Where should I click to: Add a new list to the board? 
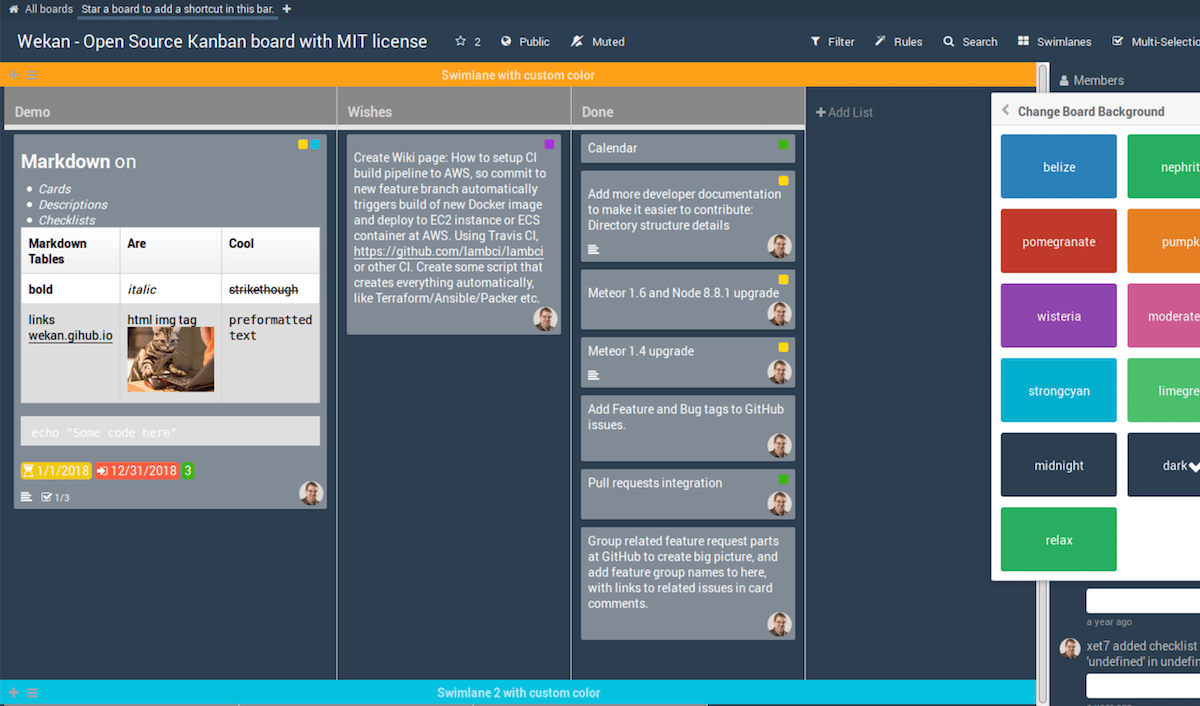click(x=844, y=112)
